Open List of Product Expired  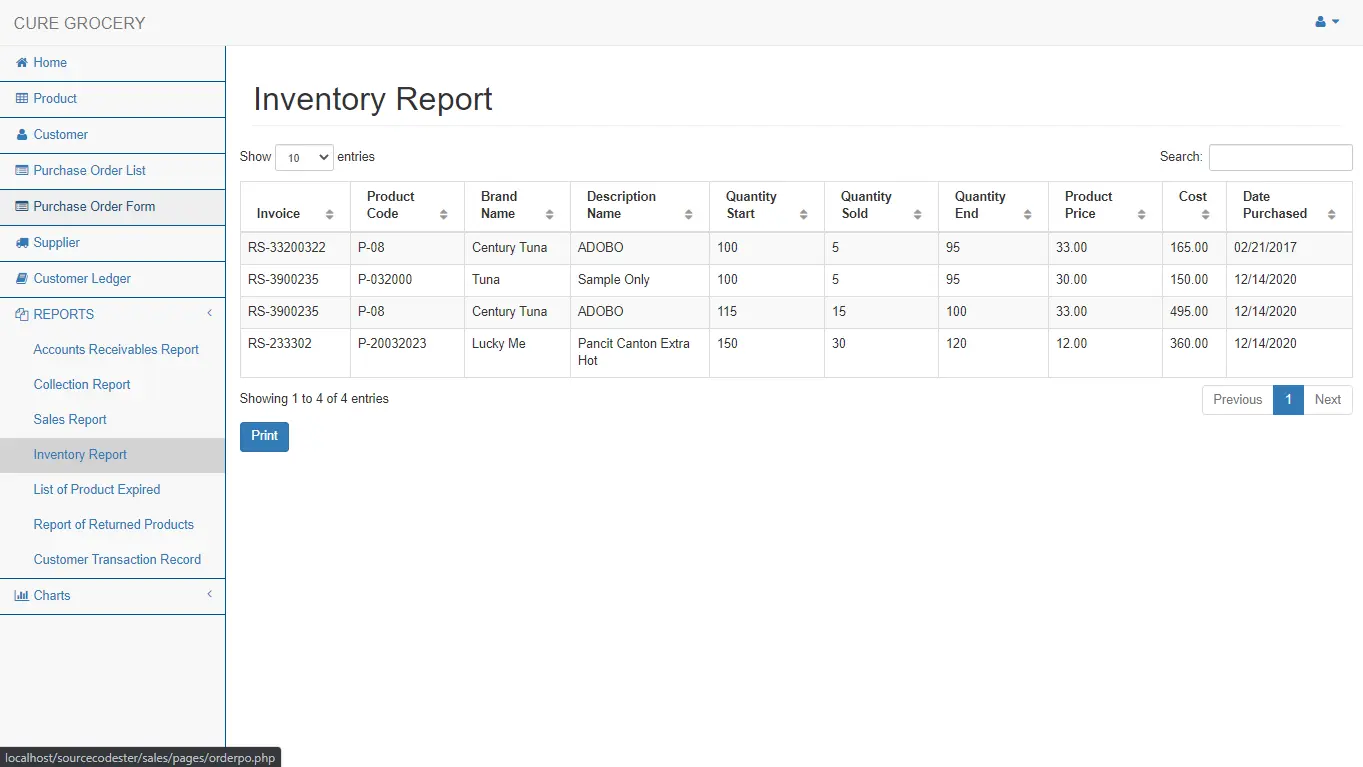tap(97, 490)
